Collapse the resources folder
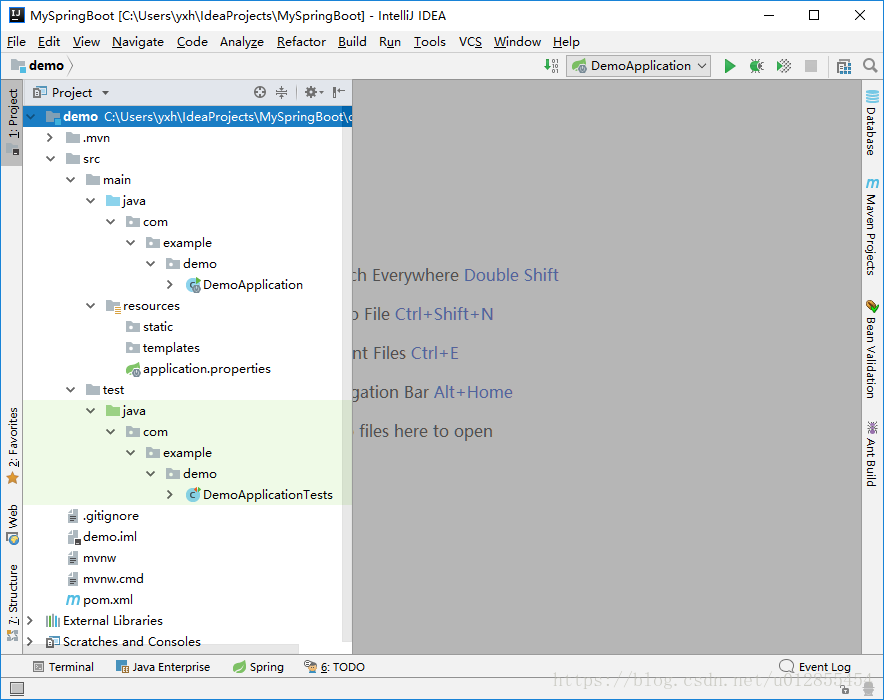The height and width of the screenshot is (700, 884). 90,306
